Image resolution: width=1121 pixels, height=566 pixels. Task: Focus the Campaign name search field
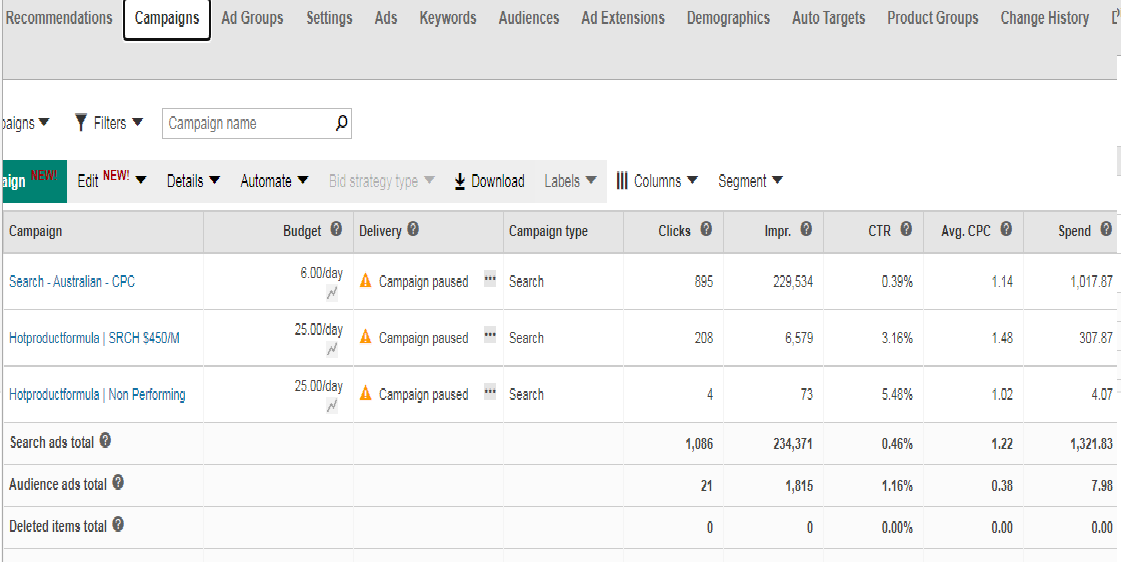[248, 123]
